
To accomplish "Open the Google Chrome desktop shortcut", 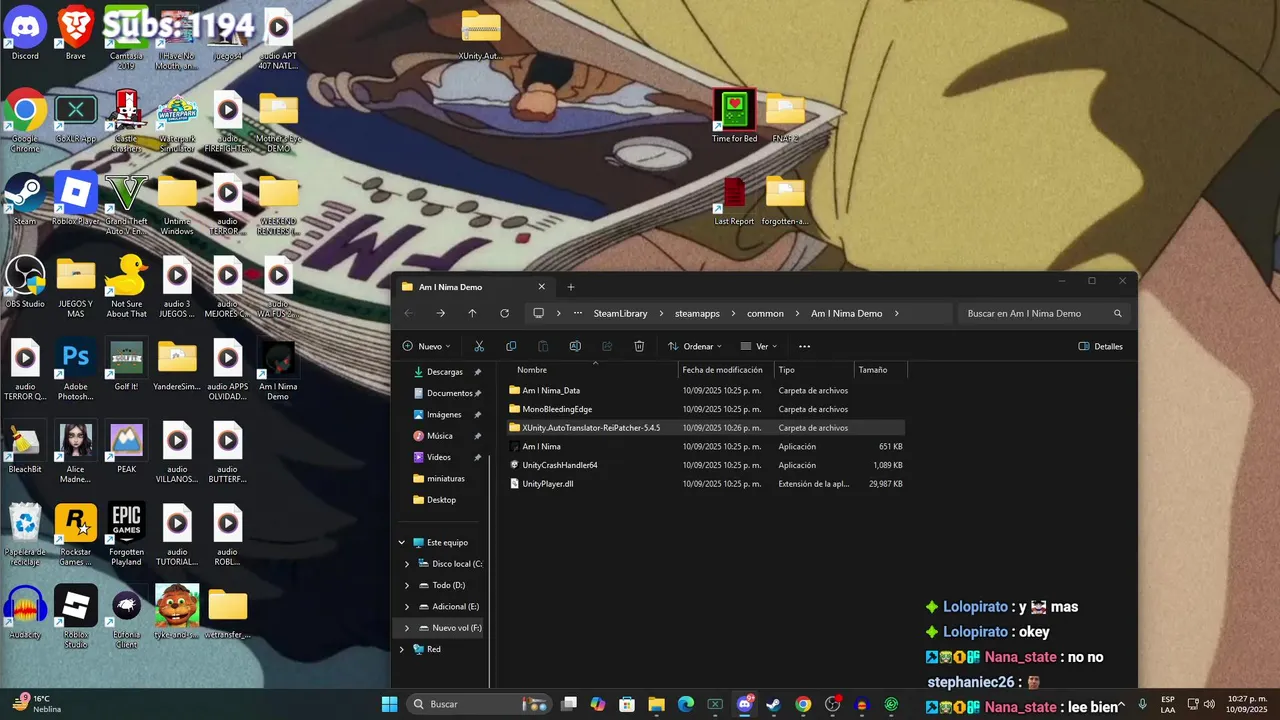I will pos(25,122).
